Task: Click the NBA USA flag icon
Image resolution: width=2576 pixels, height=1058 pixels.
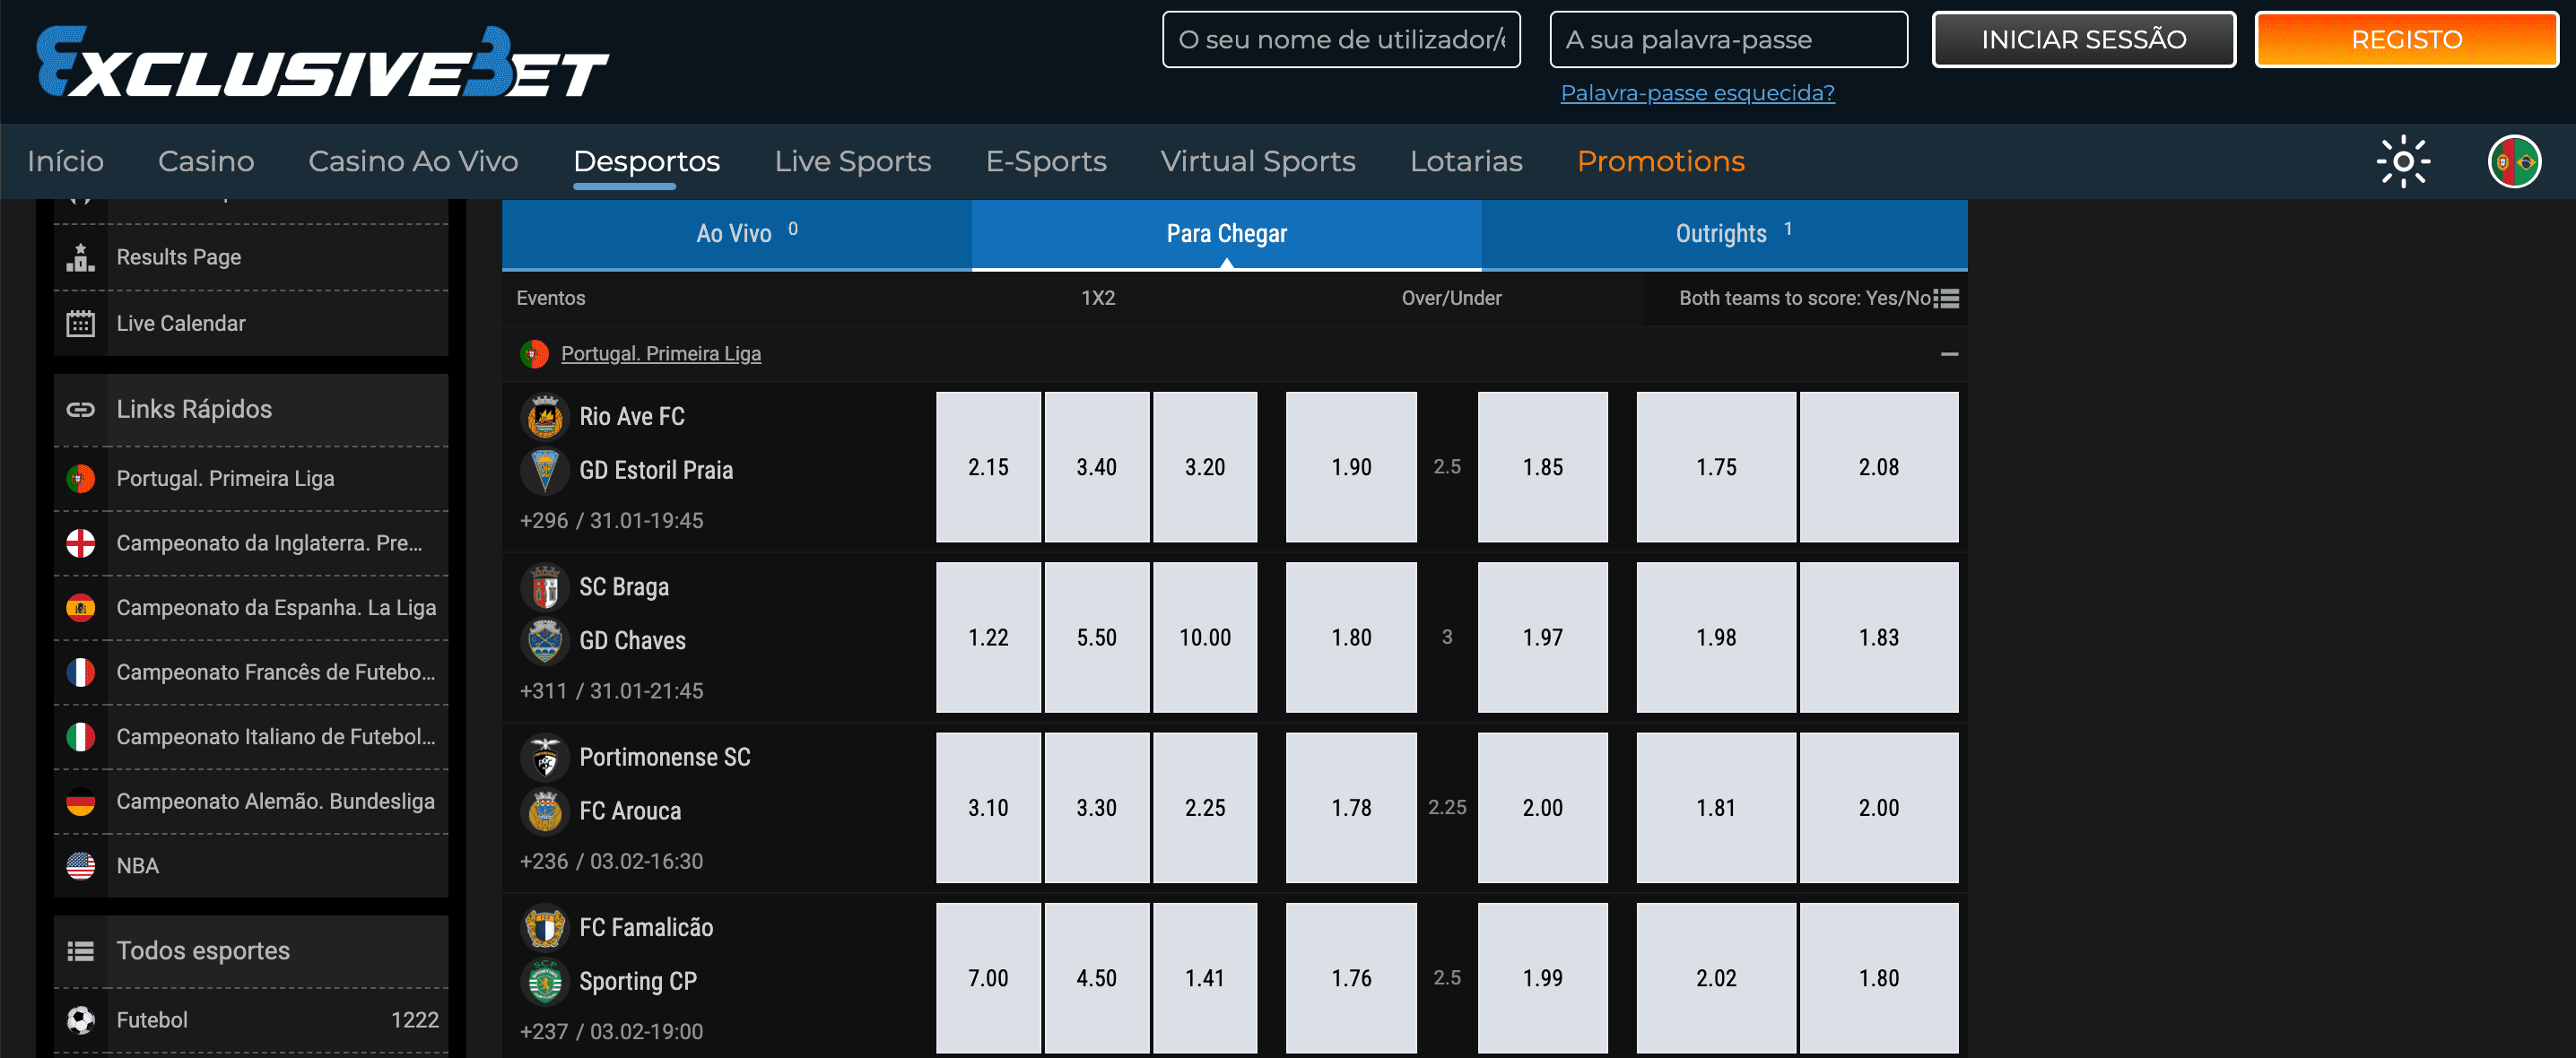Action: pyautogui.click(x=80, y=865)
